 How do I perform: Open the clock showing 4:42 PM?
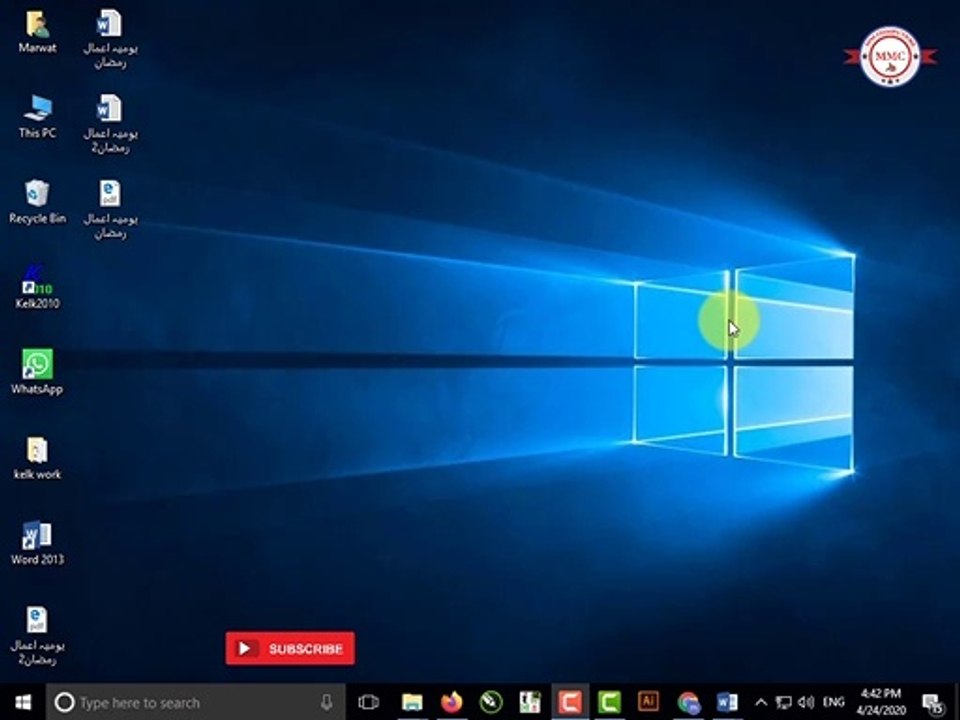[881, 702]
